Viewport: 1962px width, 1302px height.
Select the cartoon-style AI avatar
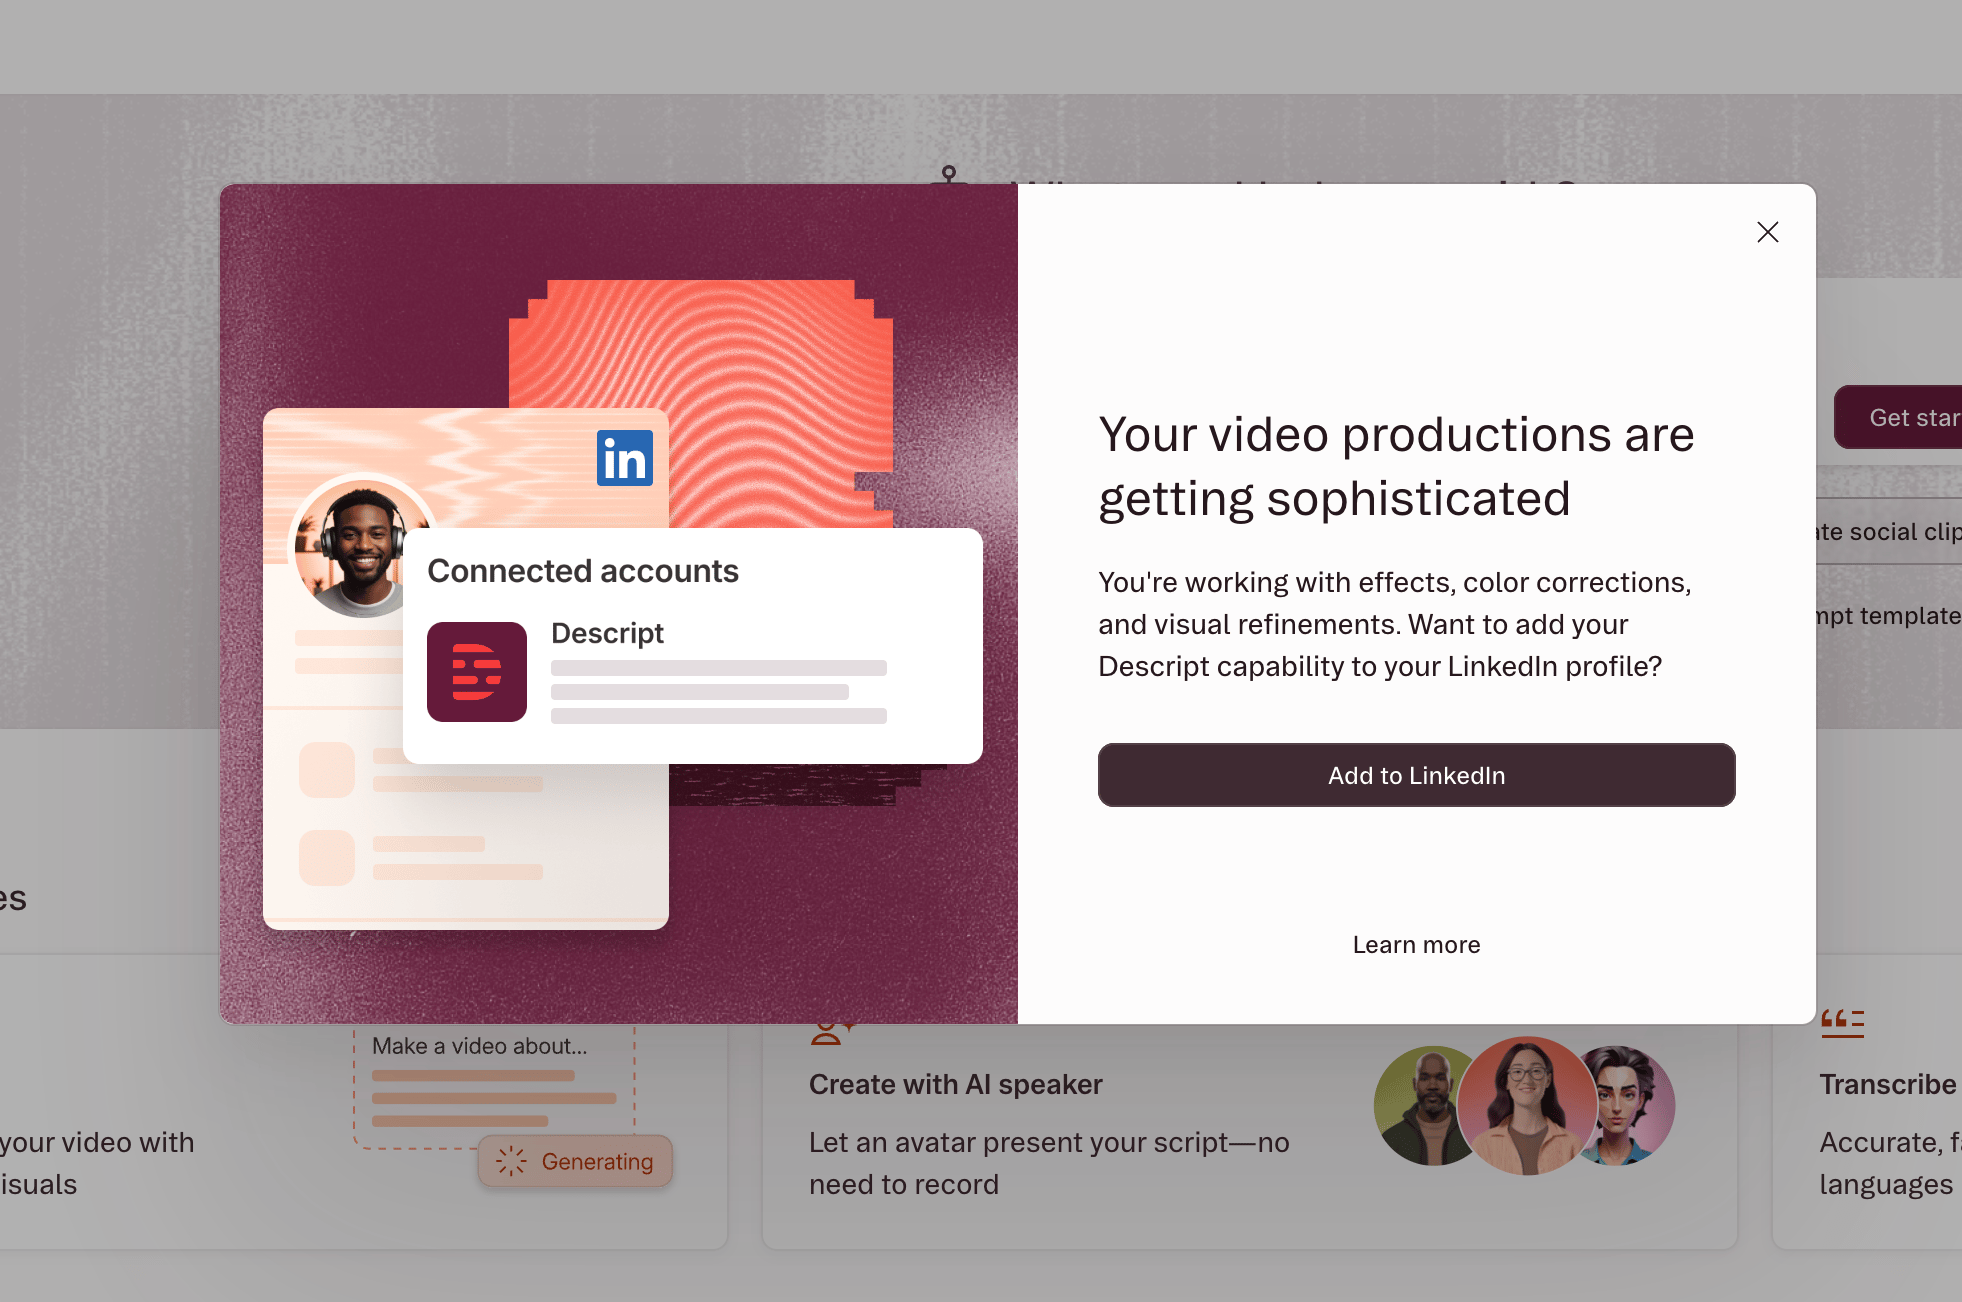pos(1632,1106)
